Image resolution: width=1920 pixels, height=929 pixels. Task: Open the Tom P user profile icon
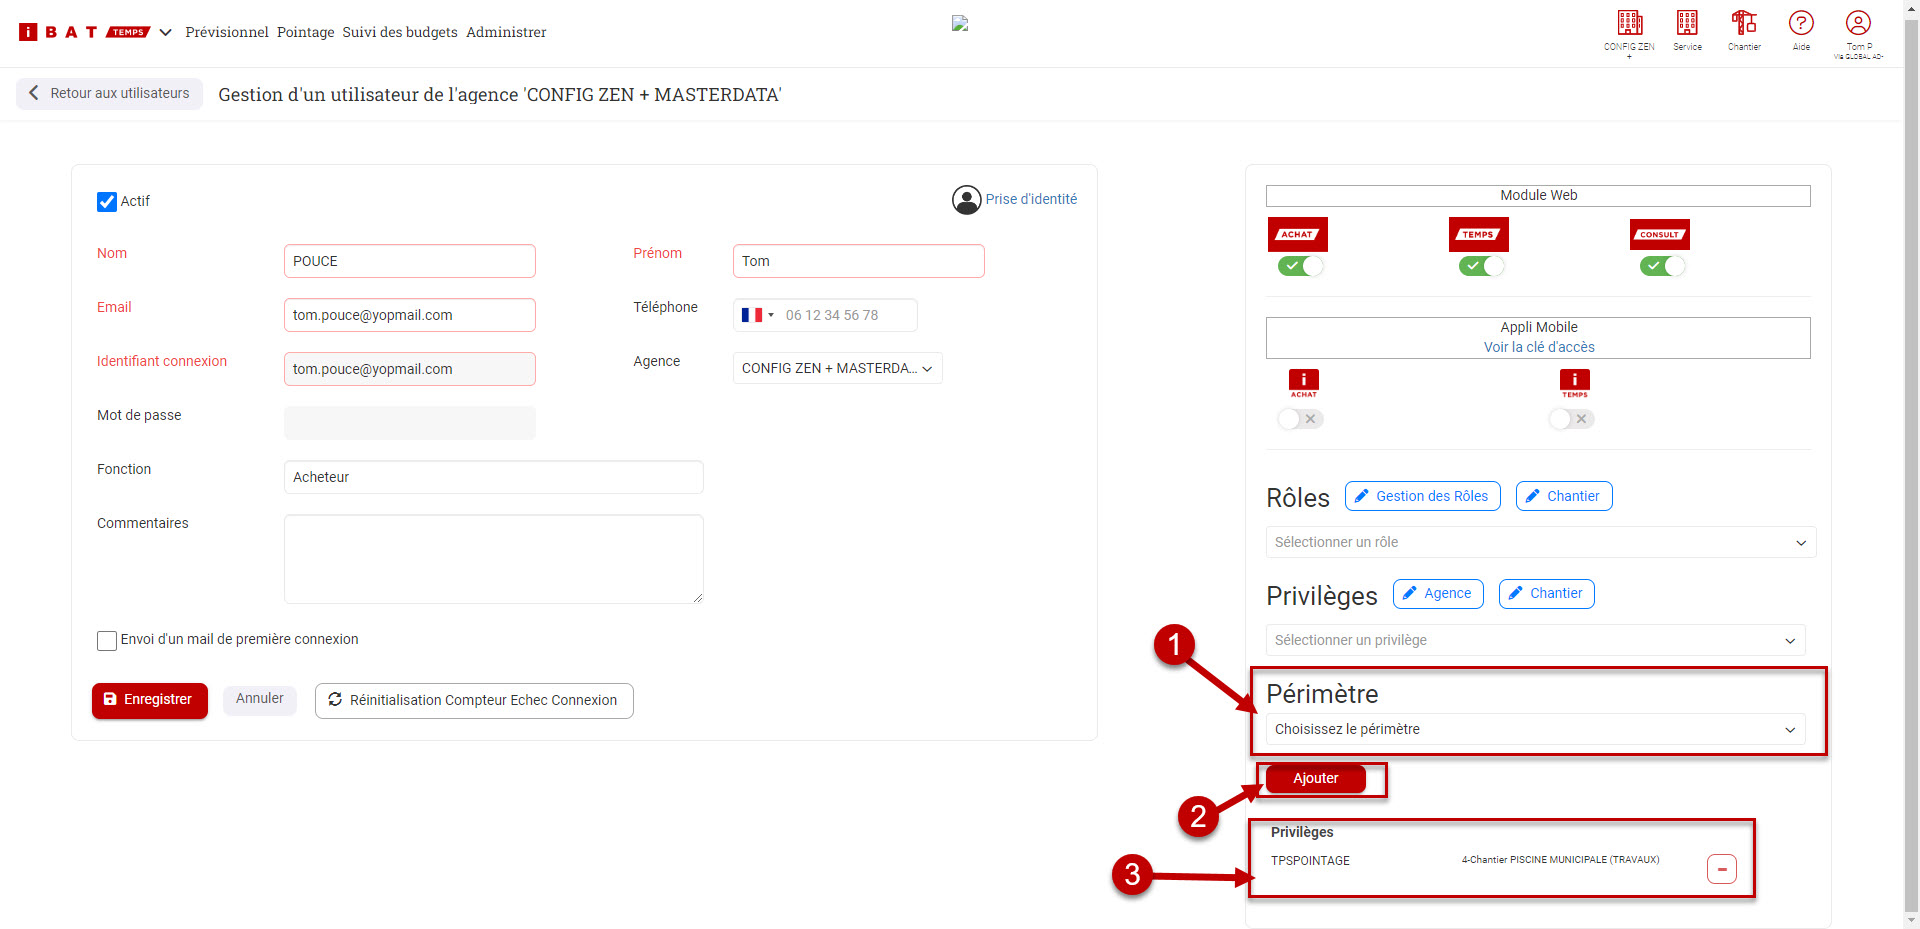click(x=1858, y=23)
